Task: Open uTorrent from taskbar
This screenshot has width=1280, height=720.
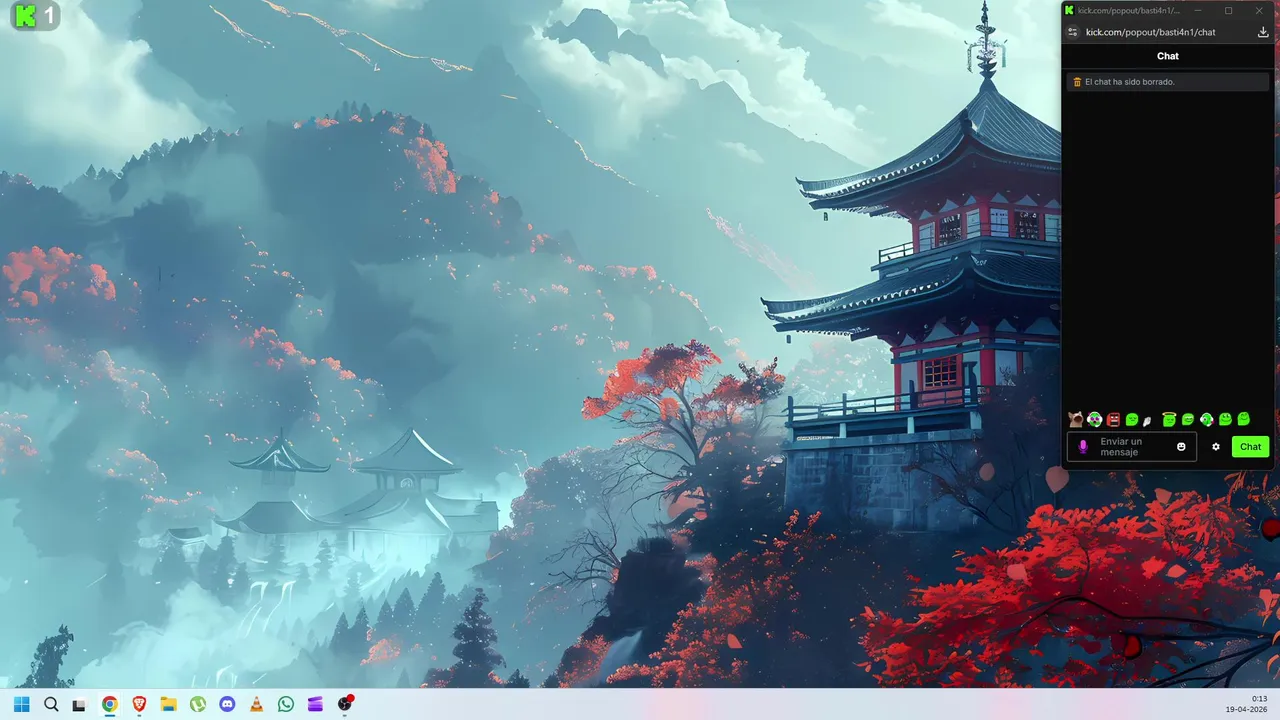Action: coord(197,704)
